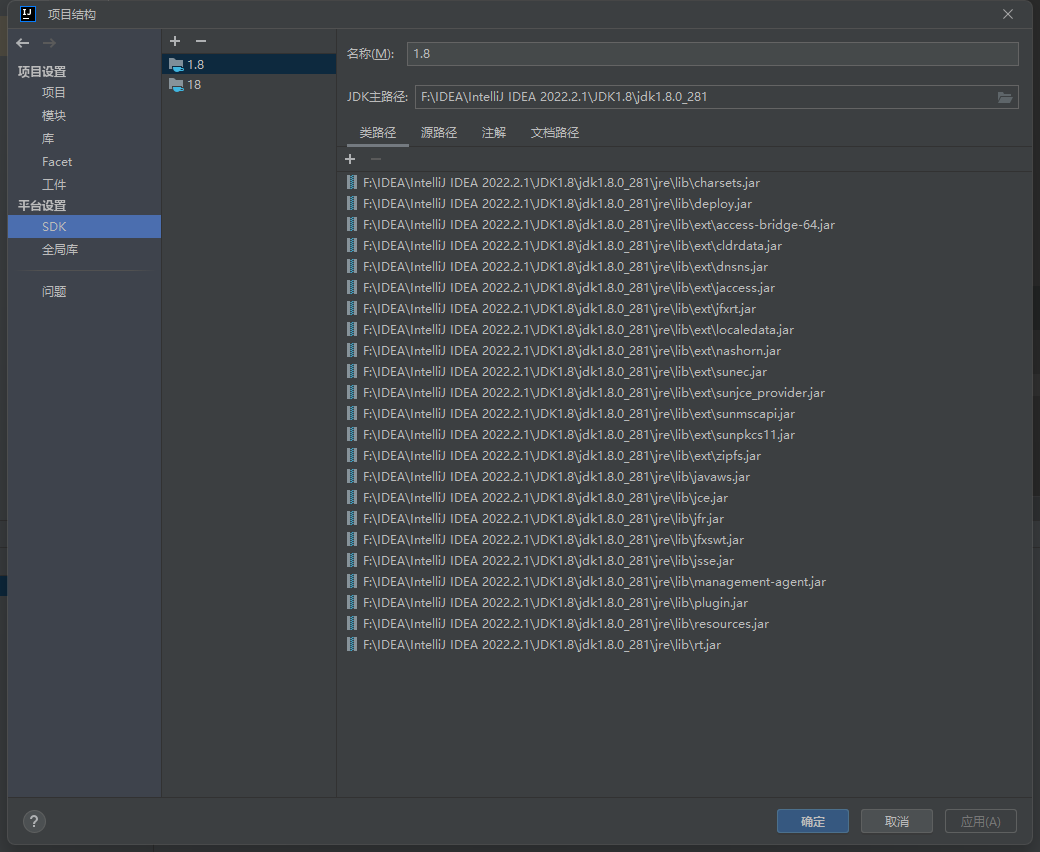The height and width of the screenshot is (852, 1040).
Task: Select the 1.8 SDK entry
Action: (249, 64)
